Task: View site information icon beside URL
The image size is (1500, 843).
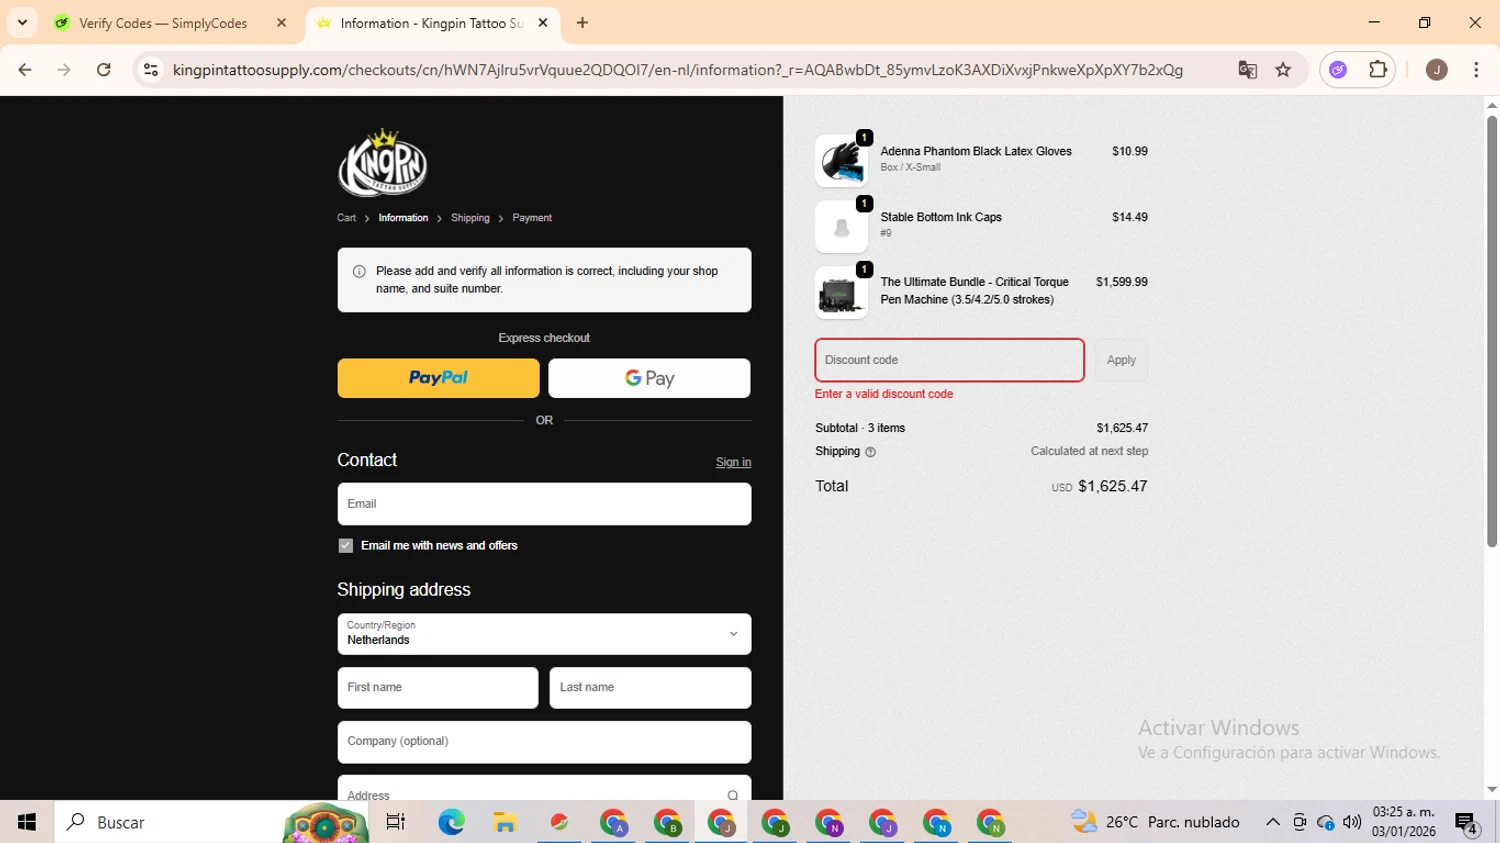Action: [151, 70]
